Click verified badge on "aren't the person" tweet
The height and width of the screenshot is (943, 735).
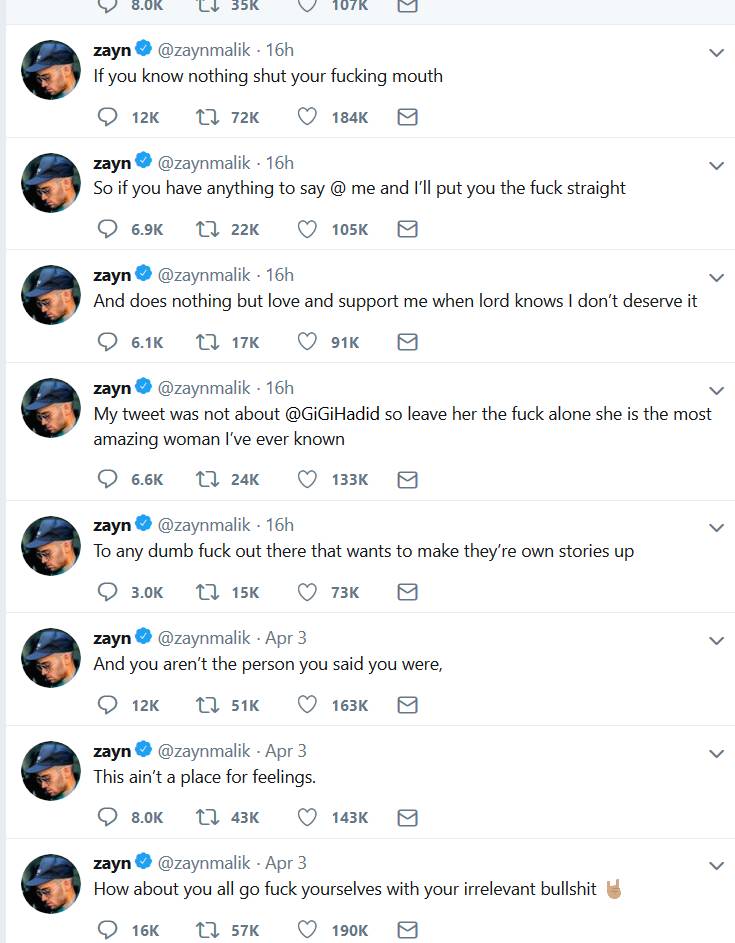coord(143,637)
